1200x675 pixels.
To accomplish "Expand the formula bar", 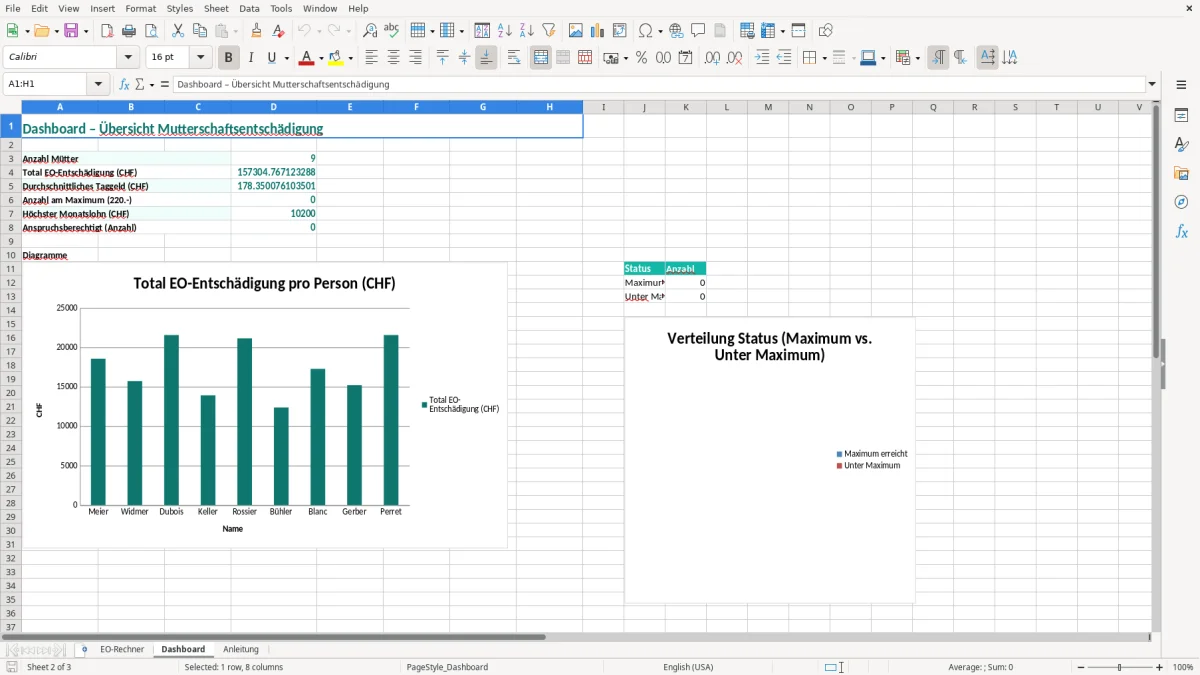I will pyautogui.click(x=1152, y=85).
